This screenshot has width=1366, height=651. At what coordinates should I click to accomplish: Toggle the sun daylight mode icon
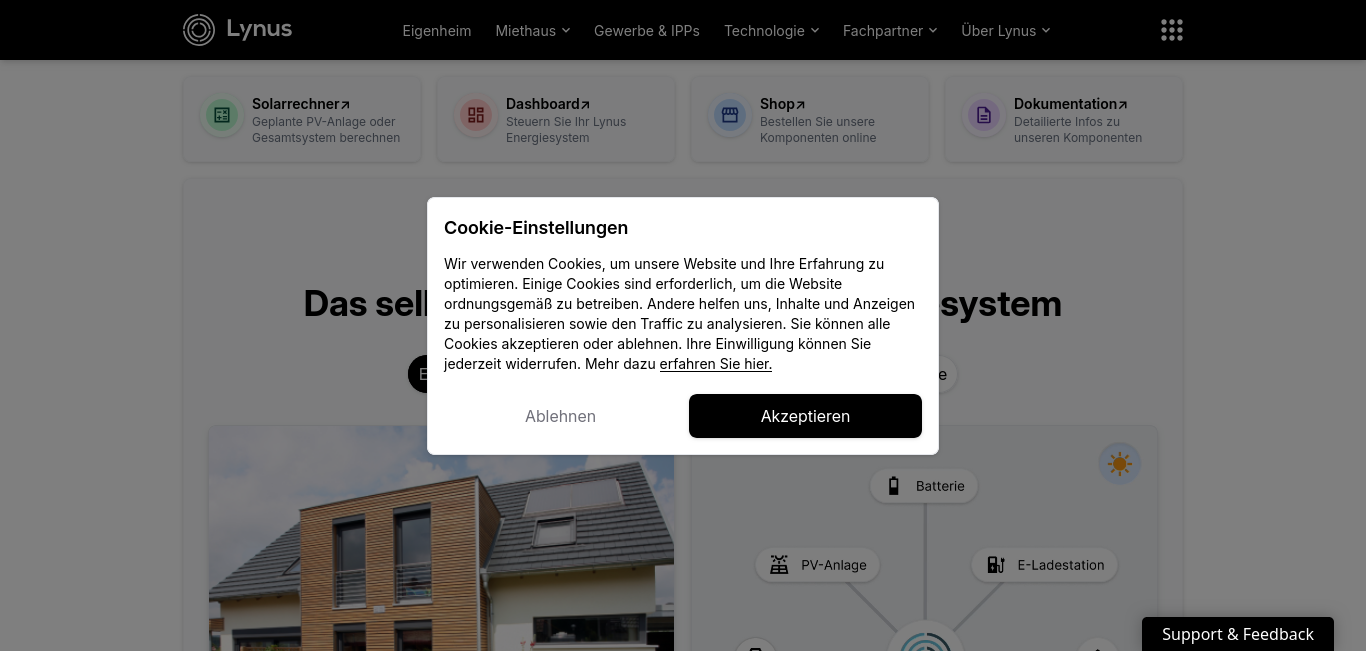click(1119, 464)
